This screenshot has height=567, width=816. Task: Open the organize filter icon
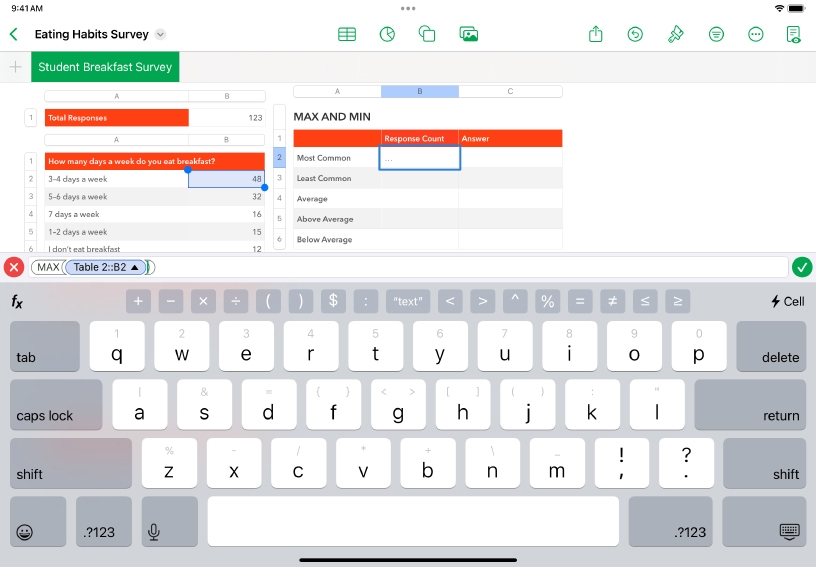pos(716,34)
